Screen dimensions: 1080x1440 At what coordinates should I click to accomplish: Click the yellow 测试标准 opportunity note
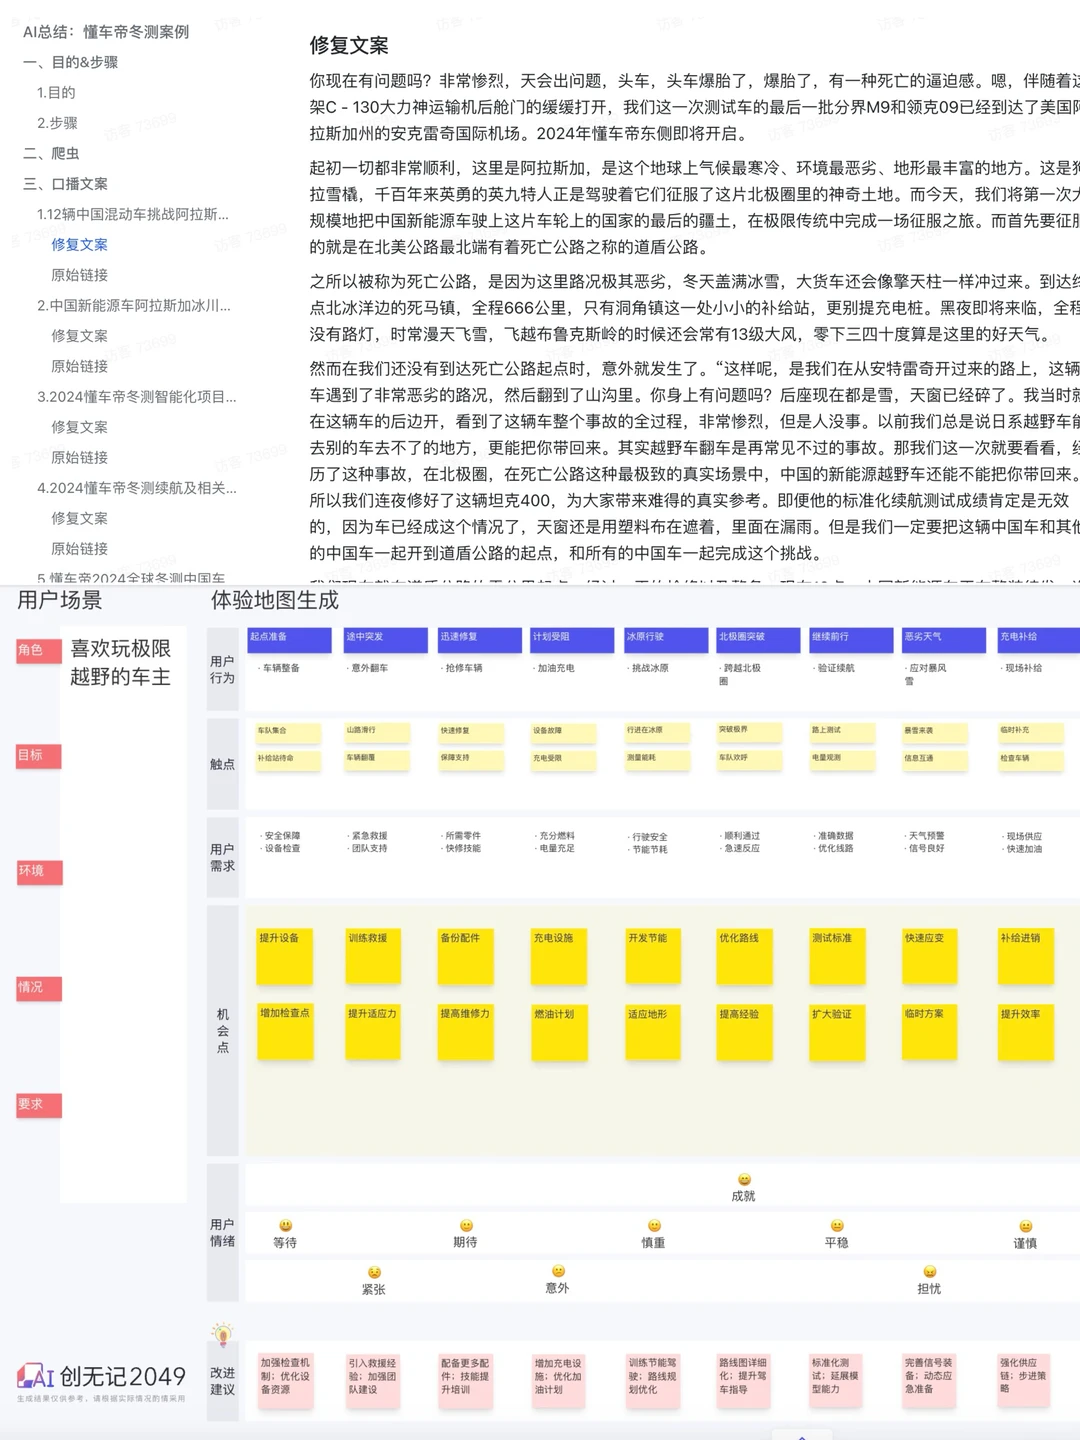pos(837,956)
